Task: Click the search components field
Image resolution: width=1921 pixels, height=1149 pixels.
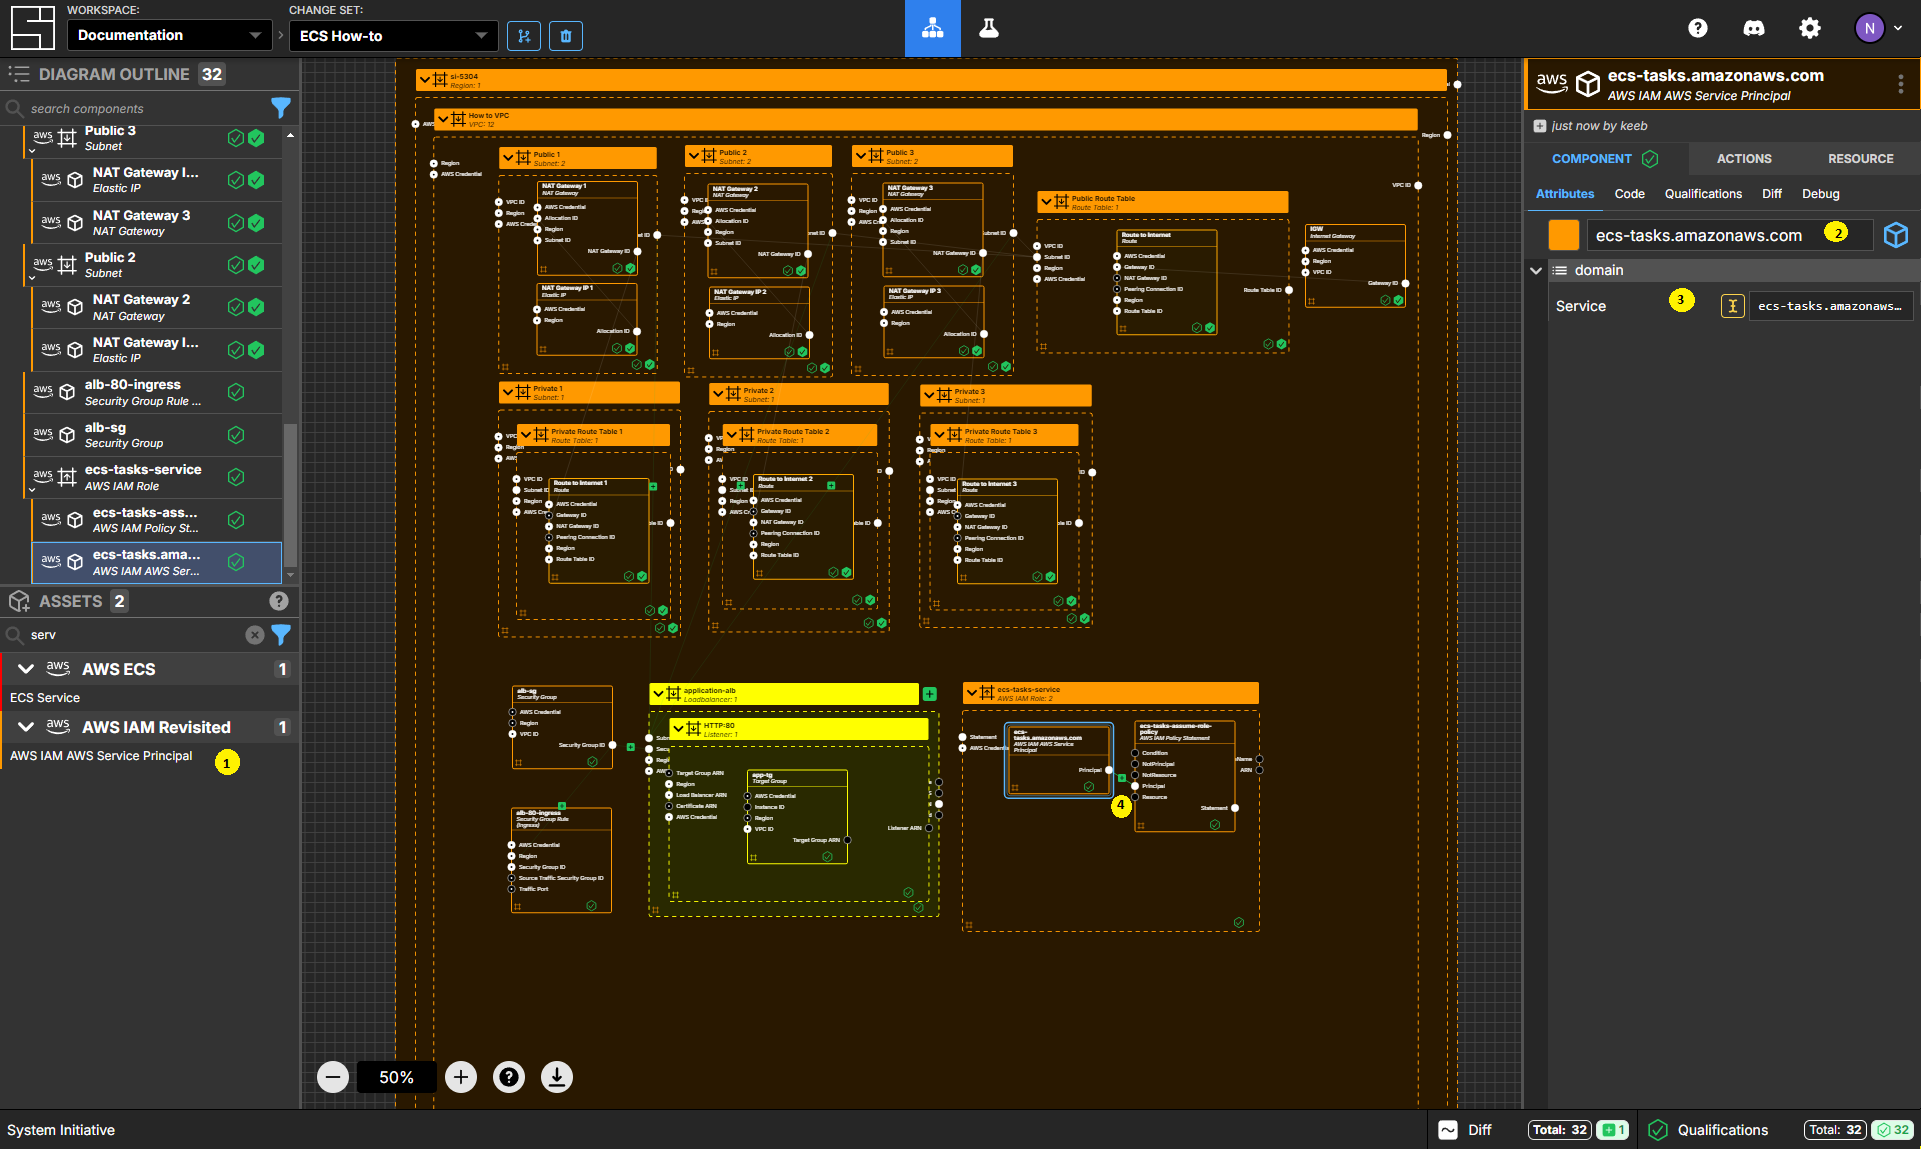Action: [x=145, y=108]
